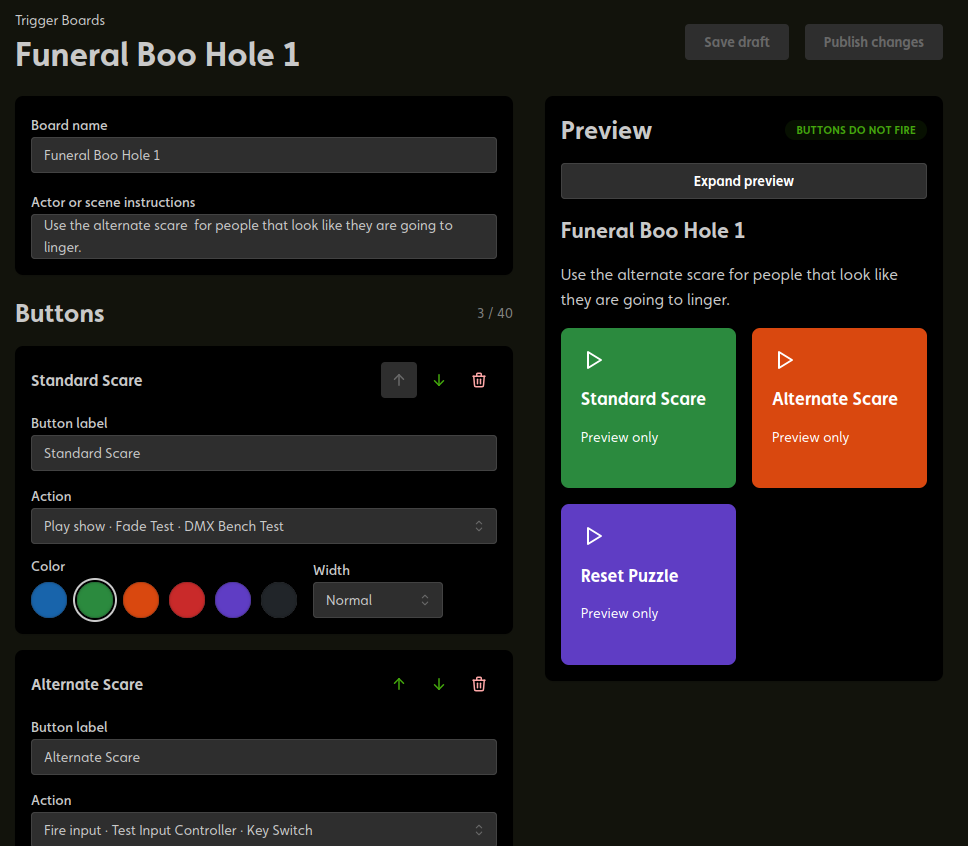The width and height of the screenshot is (968, 846).
Task: Move Alternate Scare button down
Action: point(439,684)
